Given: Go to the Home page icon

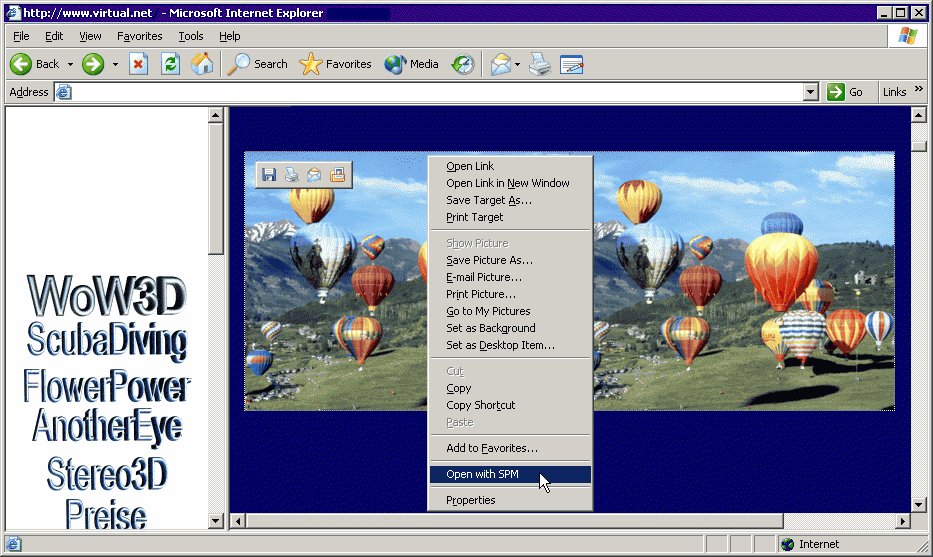Looking at the screenshot, I should (x=202, y=64).
